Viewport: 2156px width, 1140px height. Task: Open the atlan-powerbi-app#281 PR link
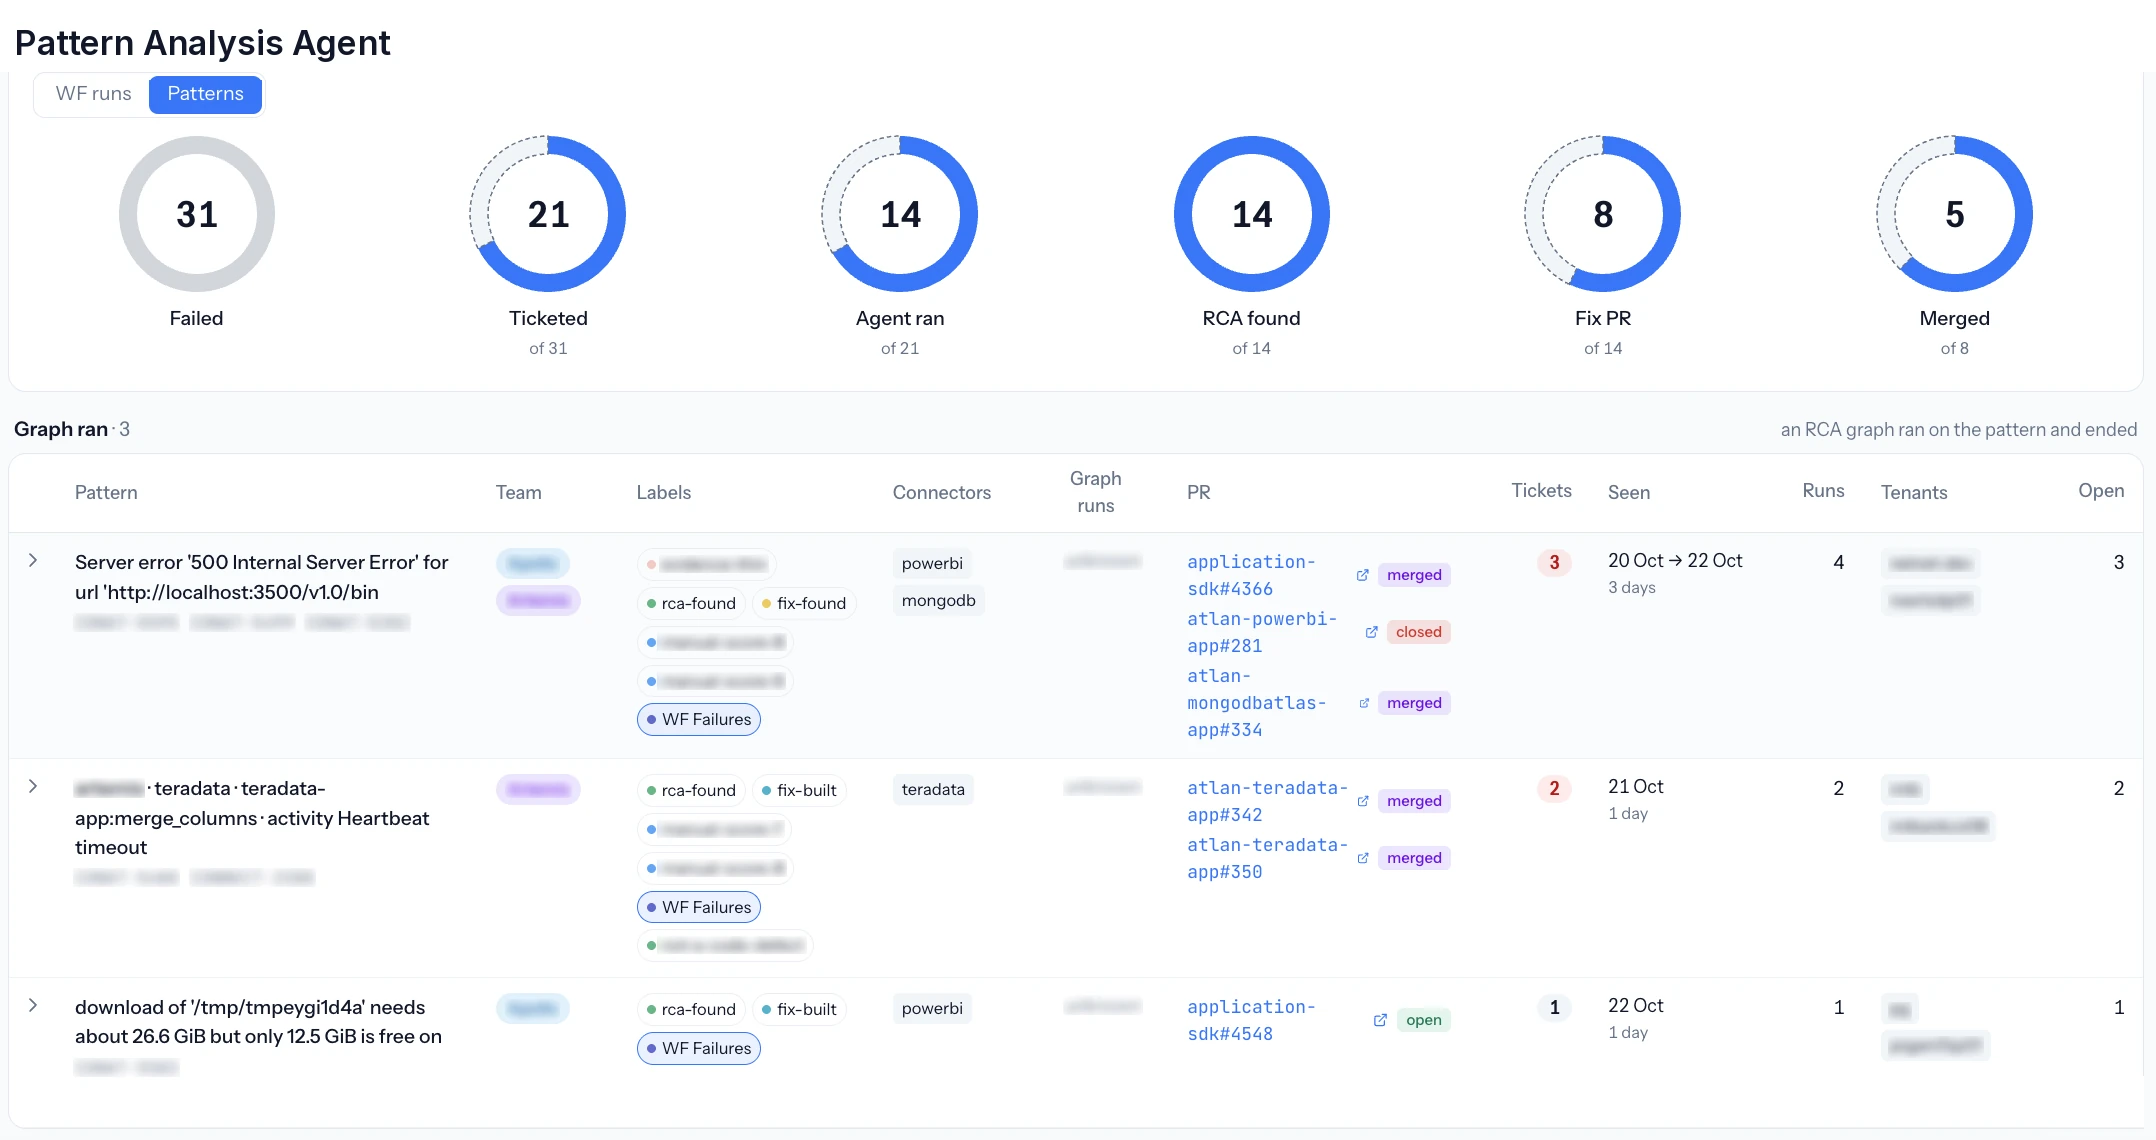pos(1262,632)
